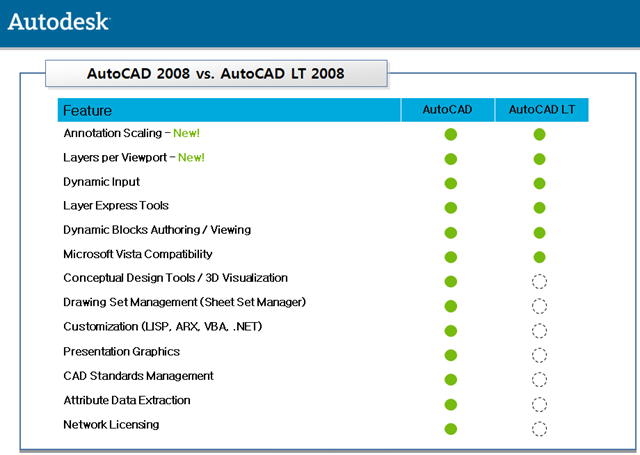Click the AutoCAD column header
640x455 pixels.
coord(447,109)
